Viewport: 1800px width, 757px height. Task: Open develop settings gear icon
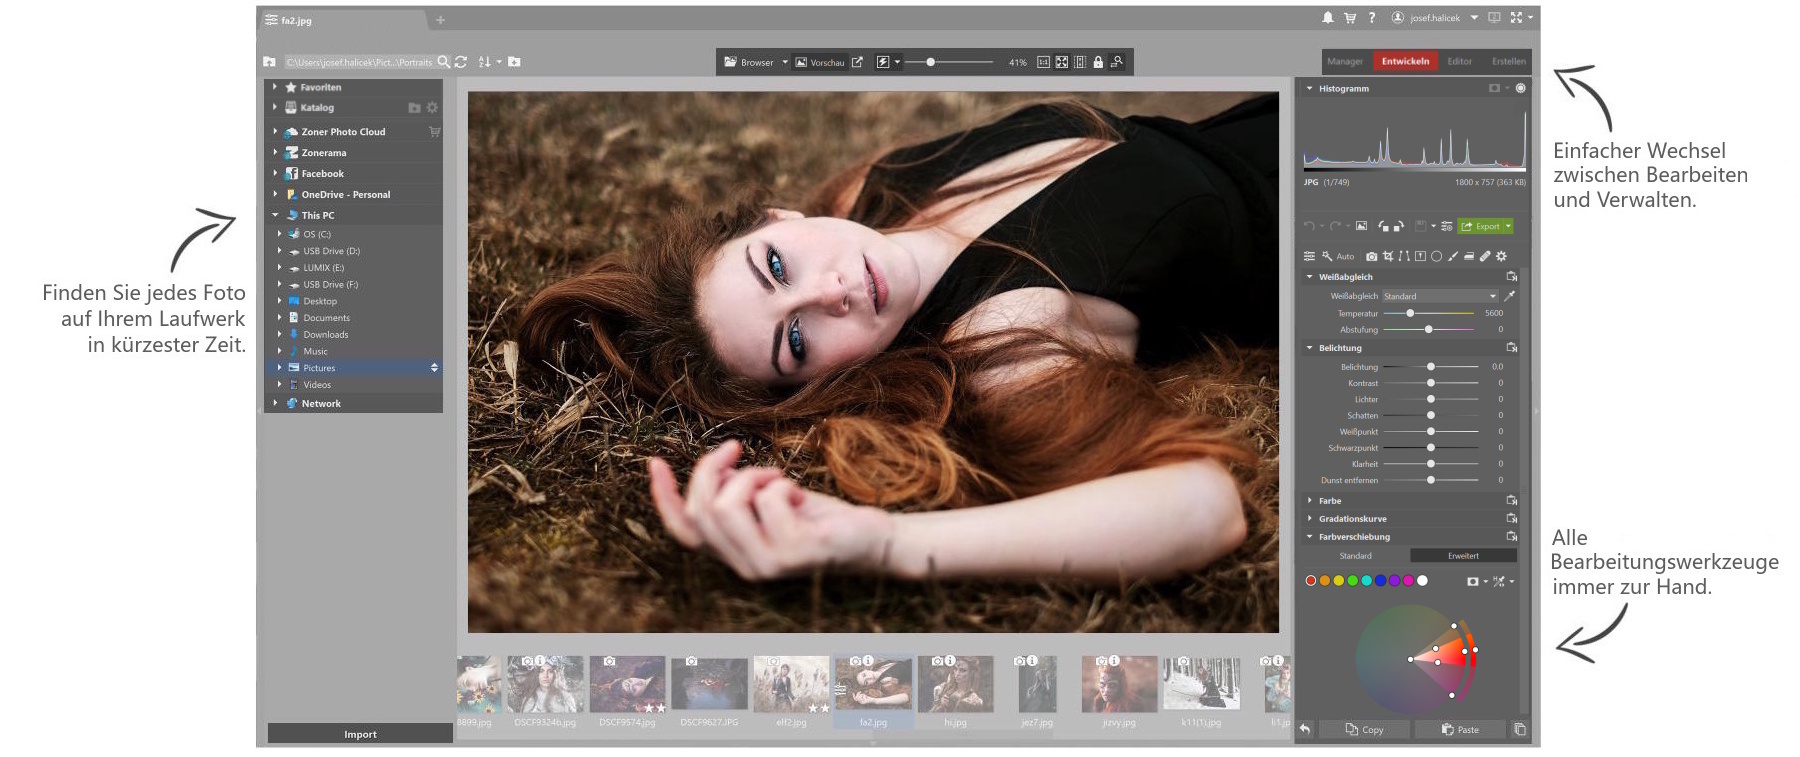[x=1501, y=256]
